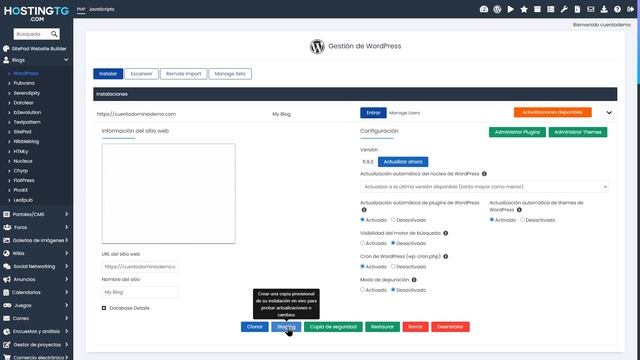Screen dimensions: 640x360
Task: Click the logout arrow icon
Action: click(x=631, y=9)
